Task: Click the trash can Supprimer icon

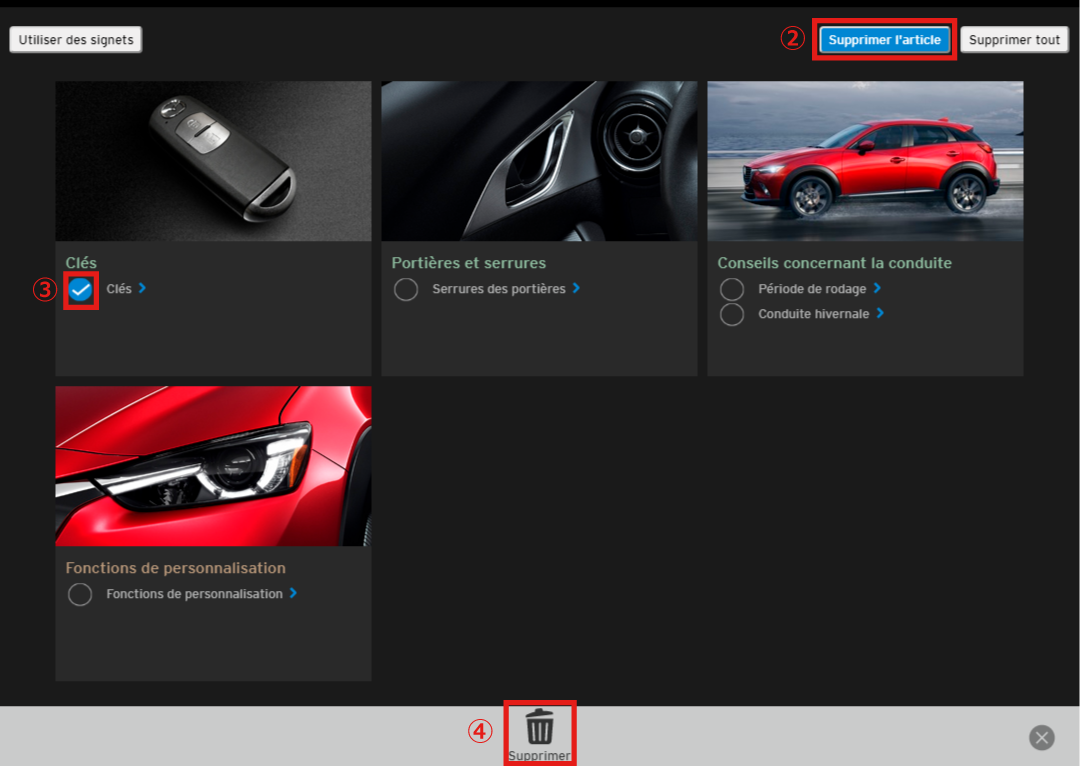Action: pos(539,727)
